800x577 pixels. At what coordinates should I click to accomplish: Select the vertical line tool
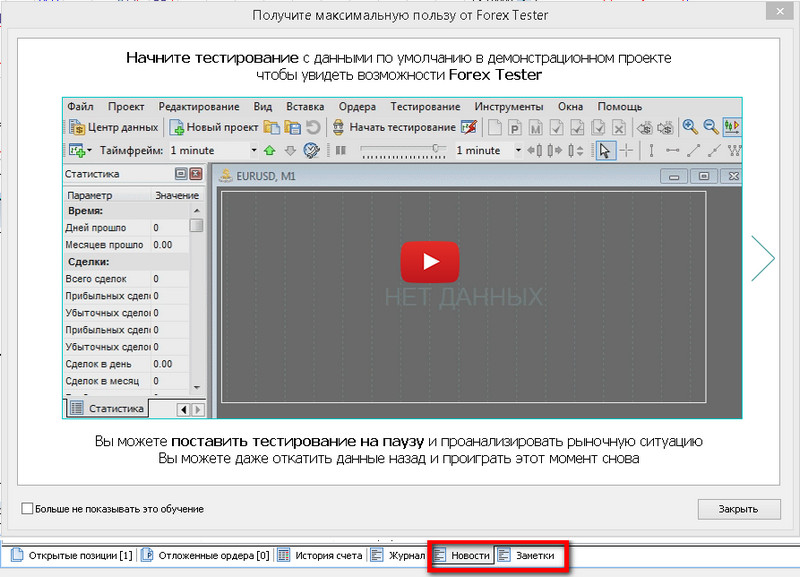click(652, 150)
